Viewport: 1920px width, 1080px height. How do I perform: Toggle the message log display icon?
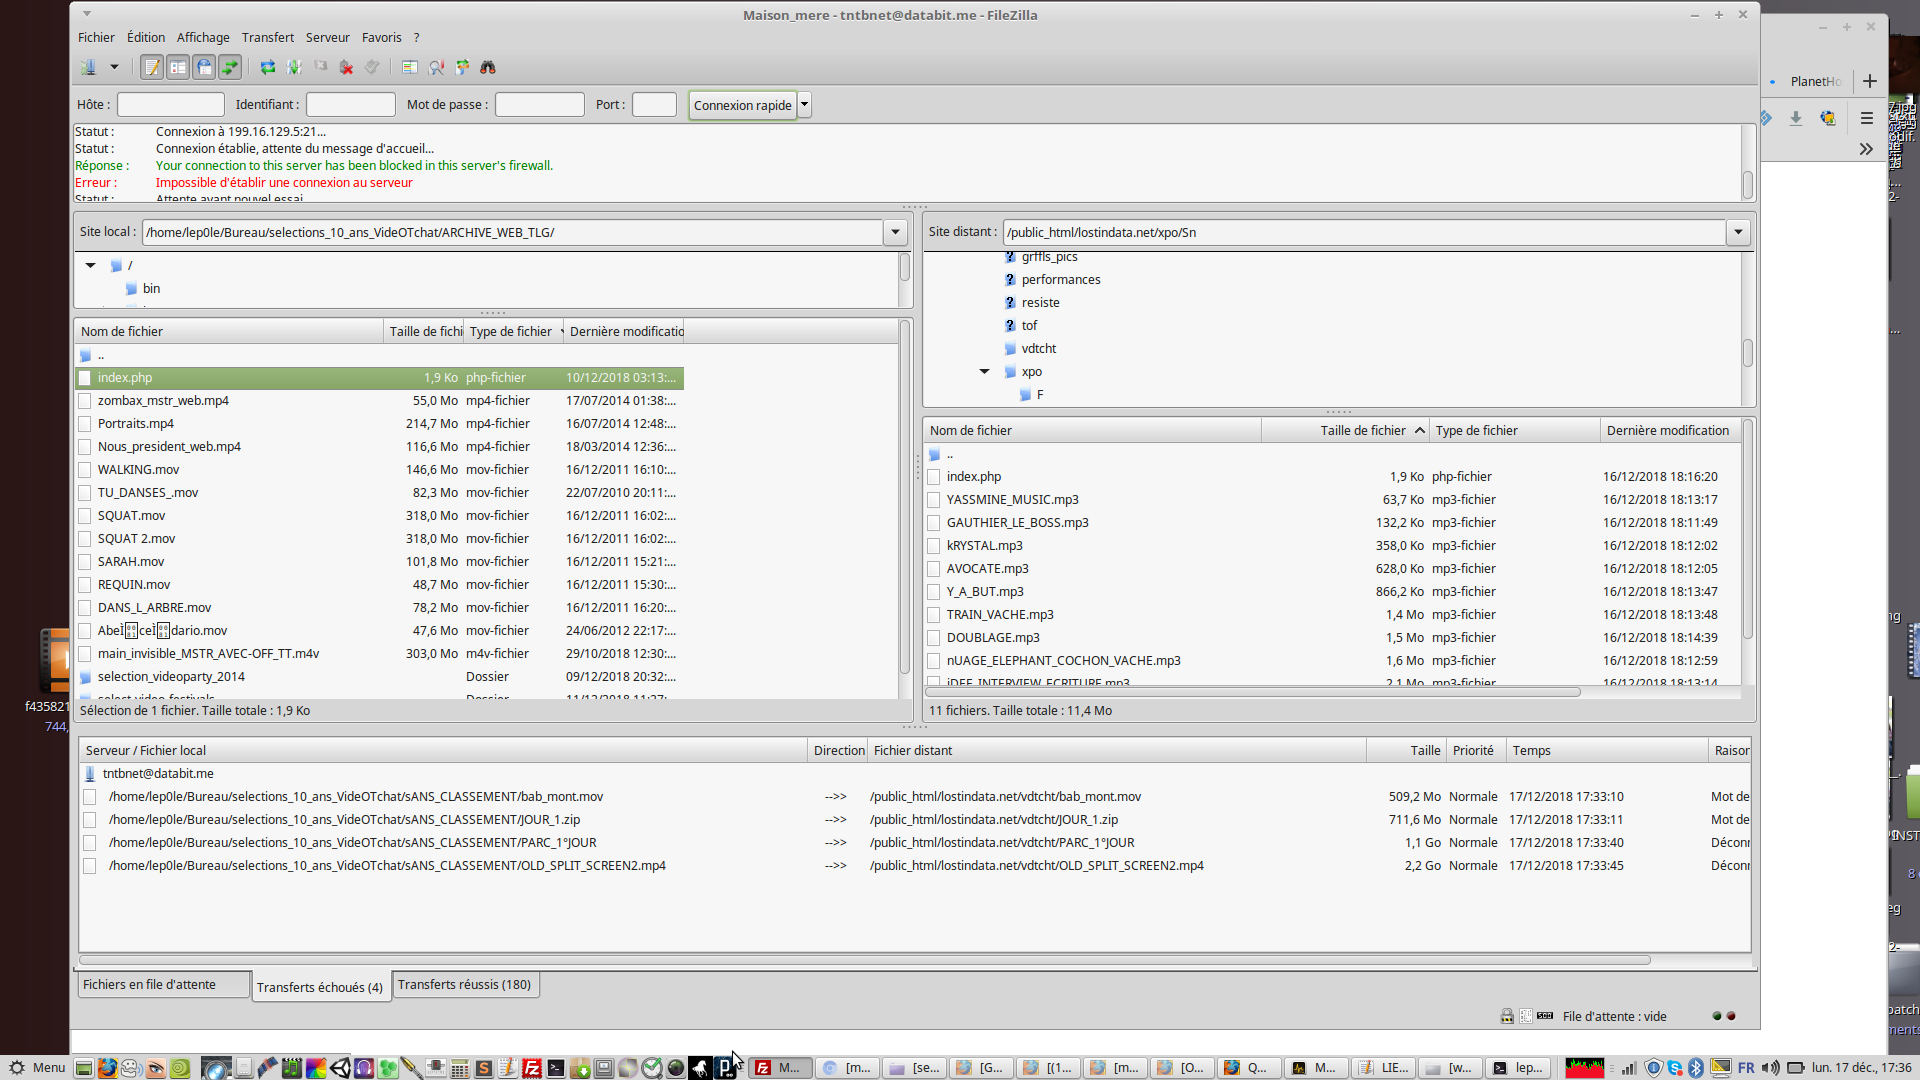click(152, 67)
